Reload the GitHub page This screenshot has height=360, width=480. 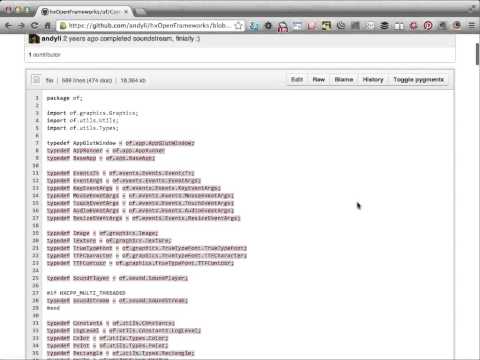[34, 26]
